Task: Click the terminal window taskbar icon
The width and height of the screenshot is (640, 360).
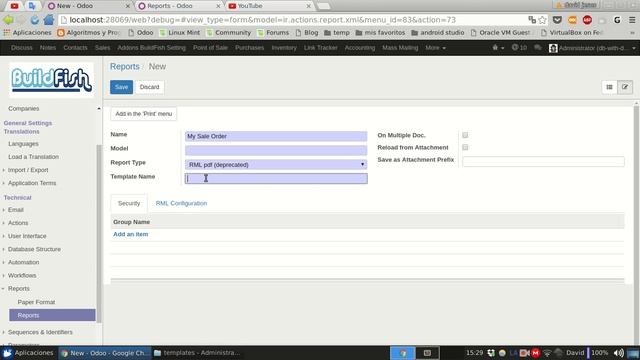Action: 427,353
